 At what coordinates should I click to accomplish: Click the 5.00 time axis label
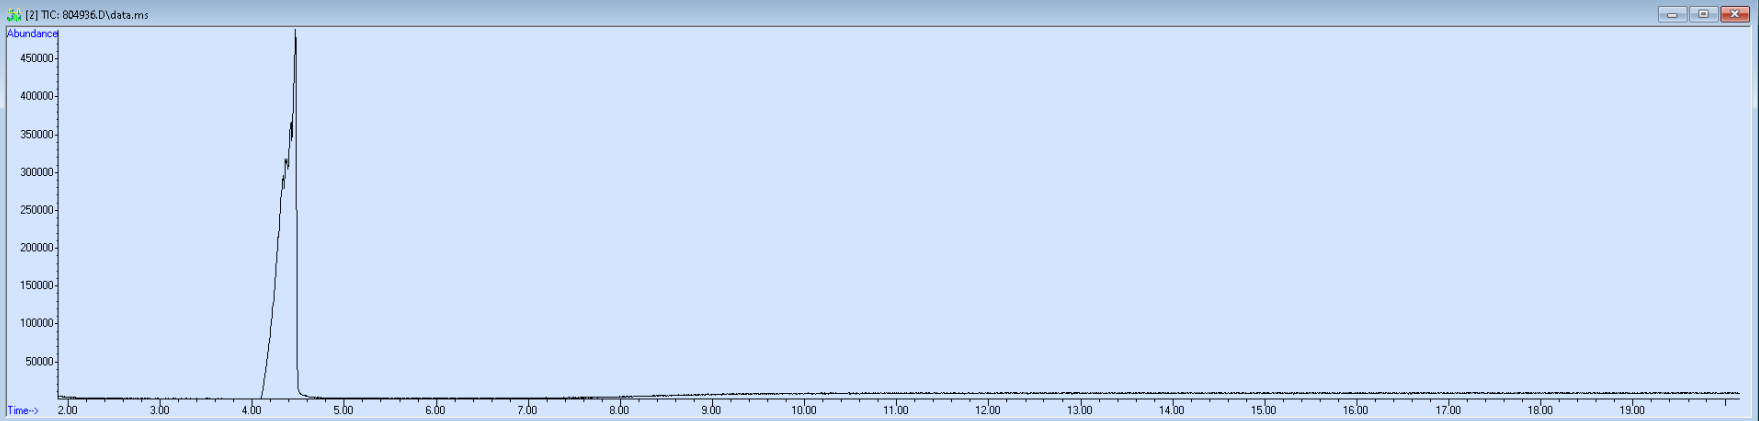343,410
